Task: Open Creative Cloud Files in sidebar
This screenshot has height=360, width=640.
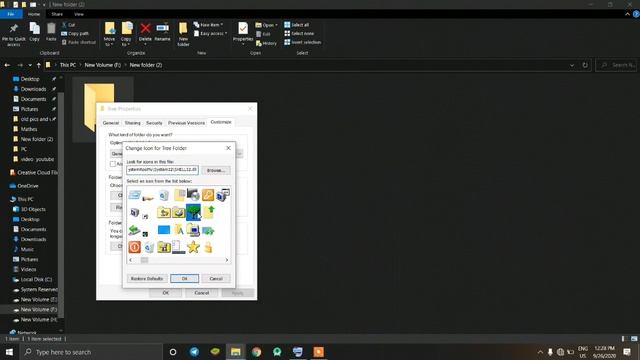Action: pyautogui.click(x=37, y=172)
